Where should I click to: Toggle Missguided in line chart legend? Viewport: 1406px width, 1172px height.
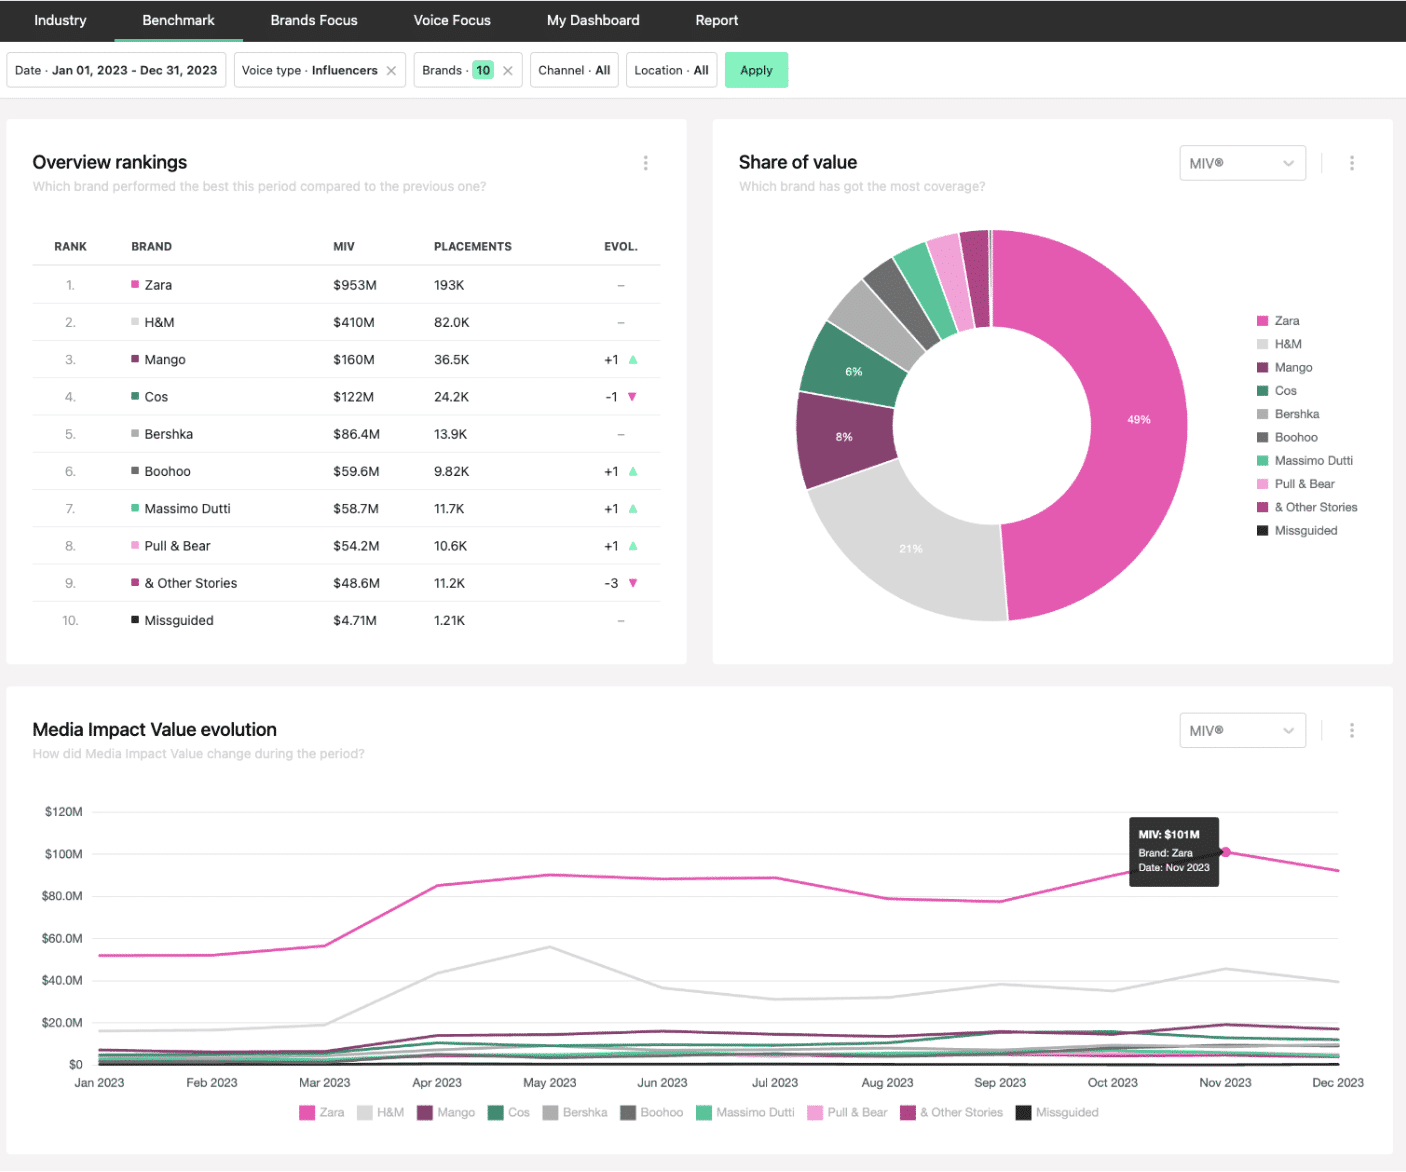(x=1057, y=1112)
